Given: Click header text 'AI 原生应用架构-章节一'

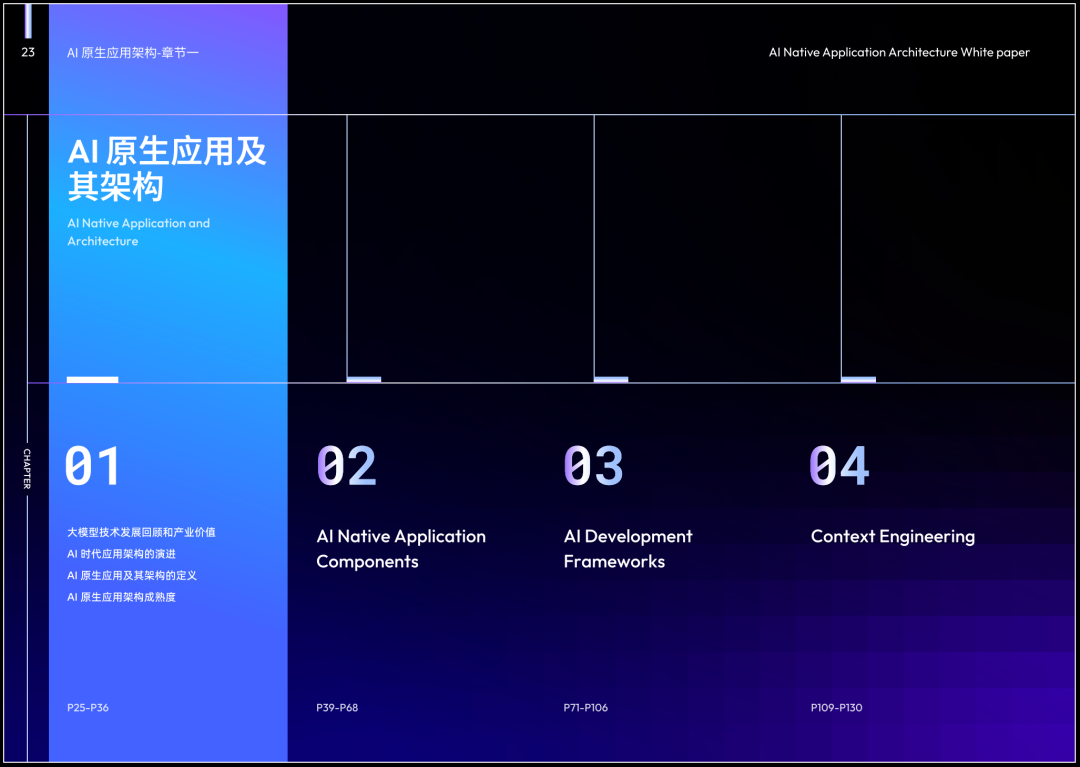Looking at the screenshot, I should 133,52.
